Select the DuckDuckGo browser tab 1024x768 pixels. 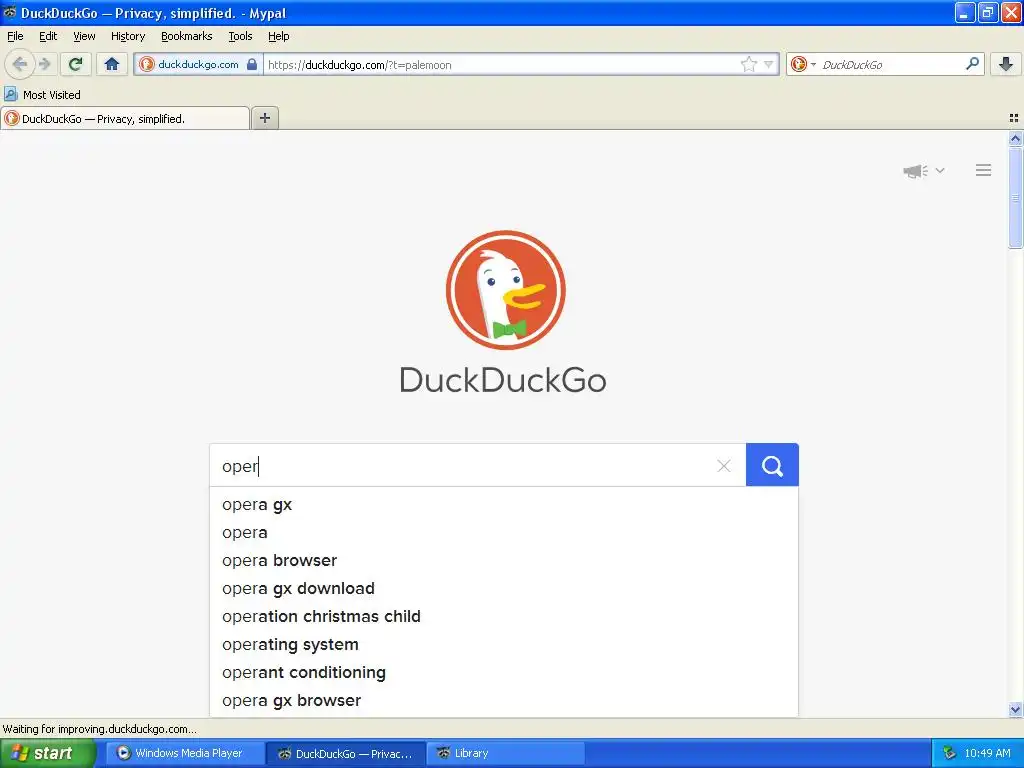tap(125, 118)
